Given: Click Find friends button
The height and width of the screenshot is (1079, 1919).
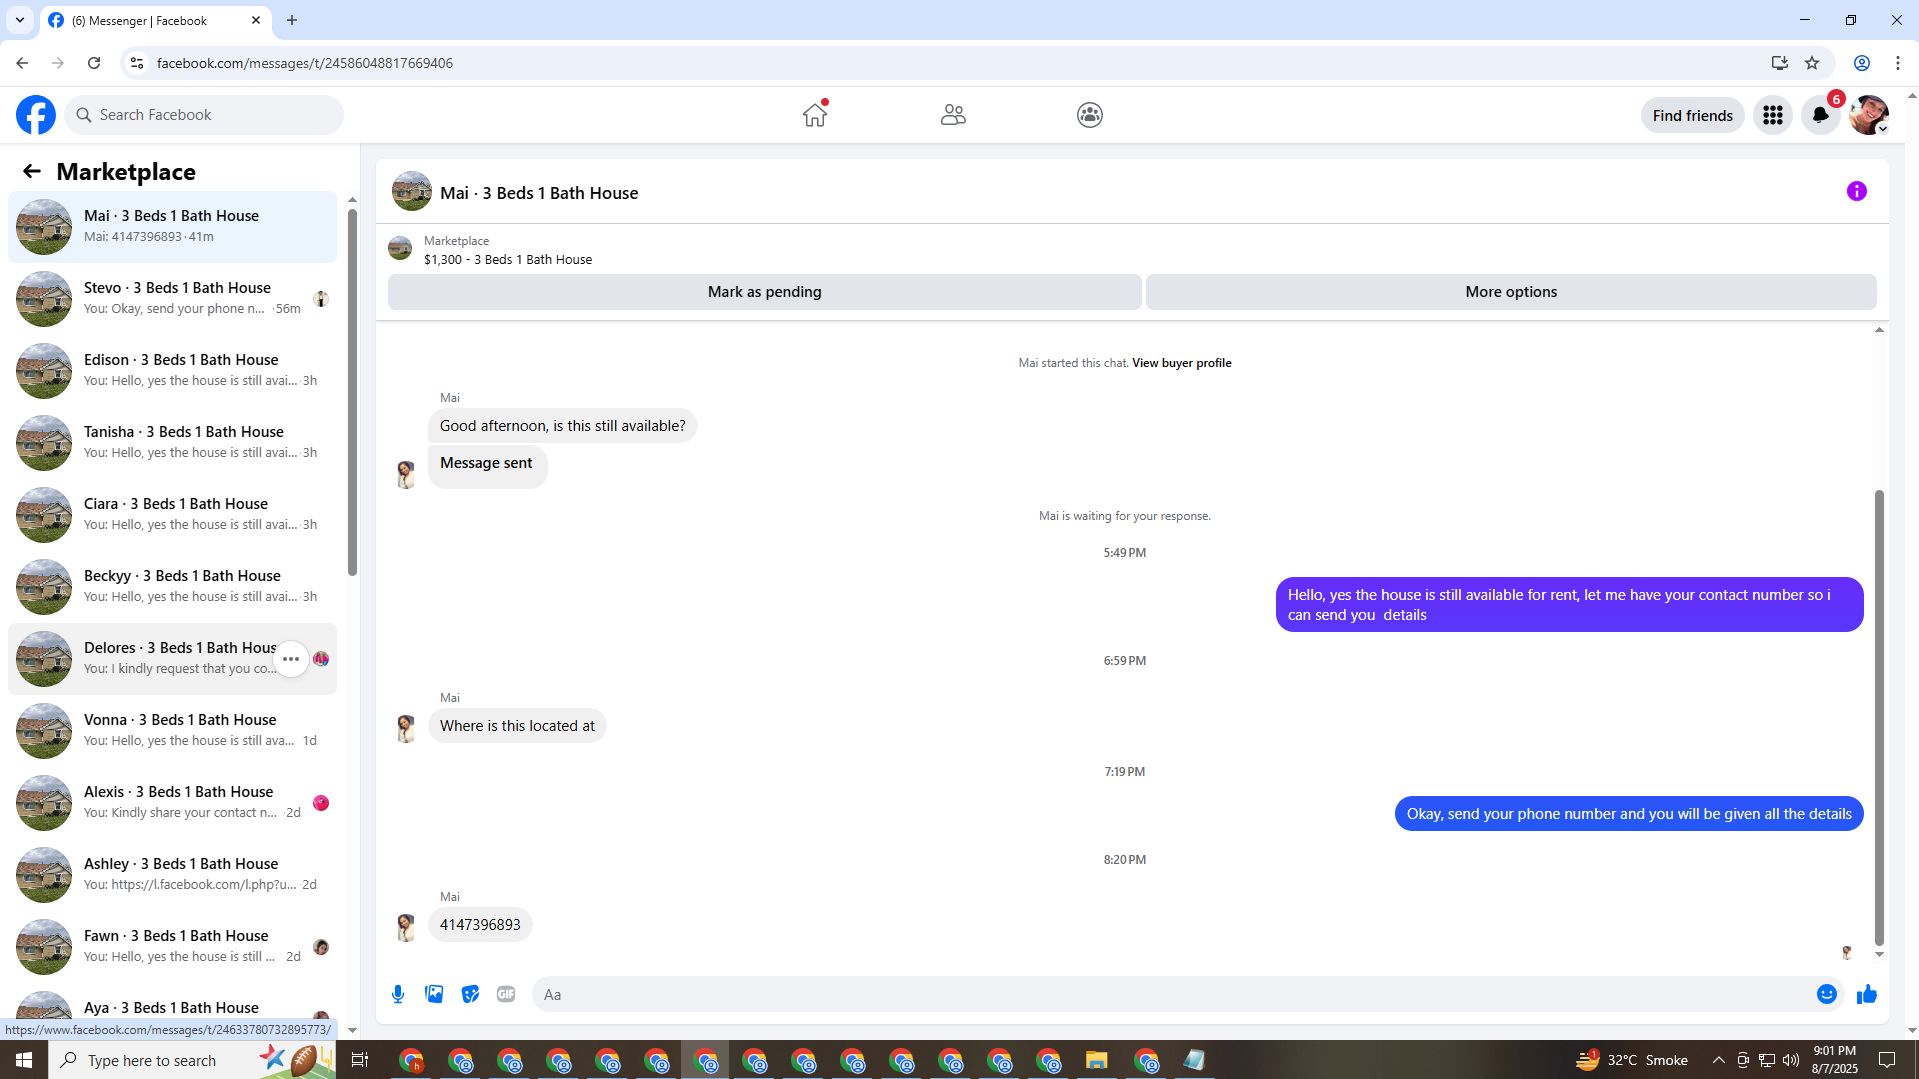Looking at the screenshot, I should coord(1693,116).
